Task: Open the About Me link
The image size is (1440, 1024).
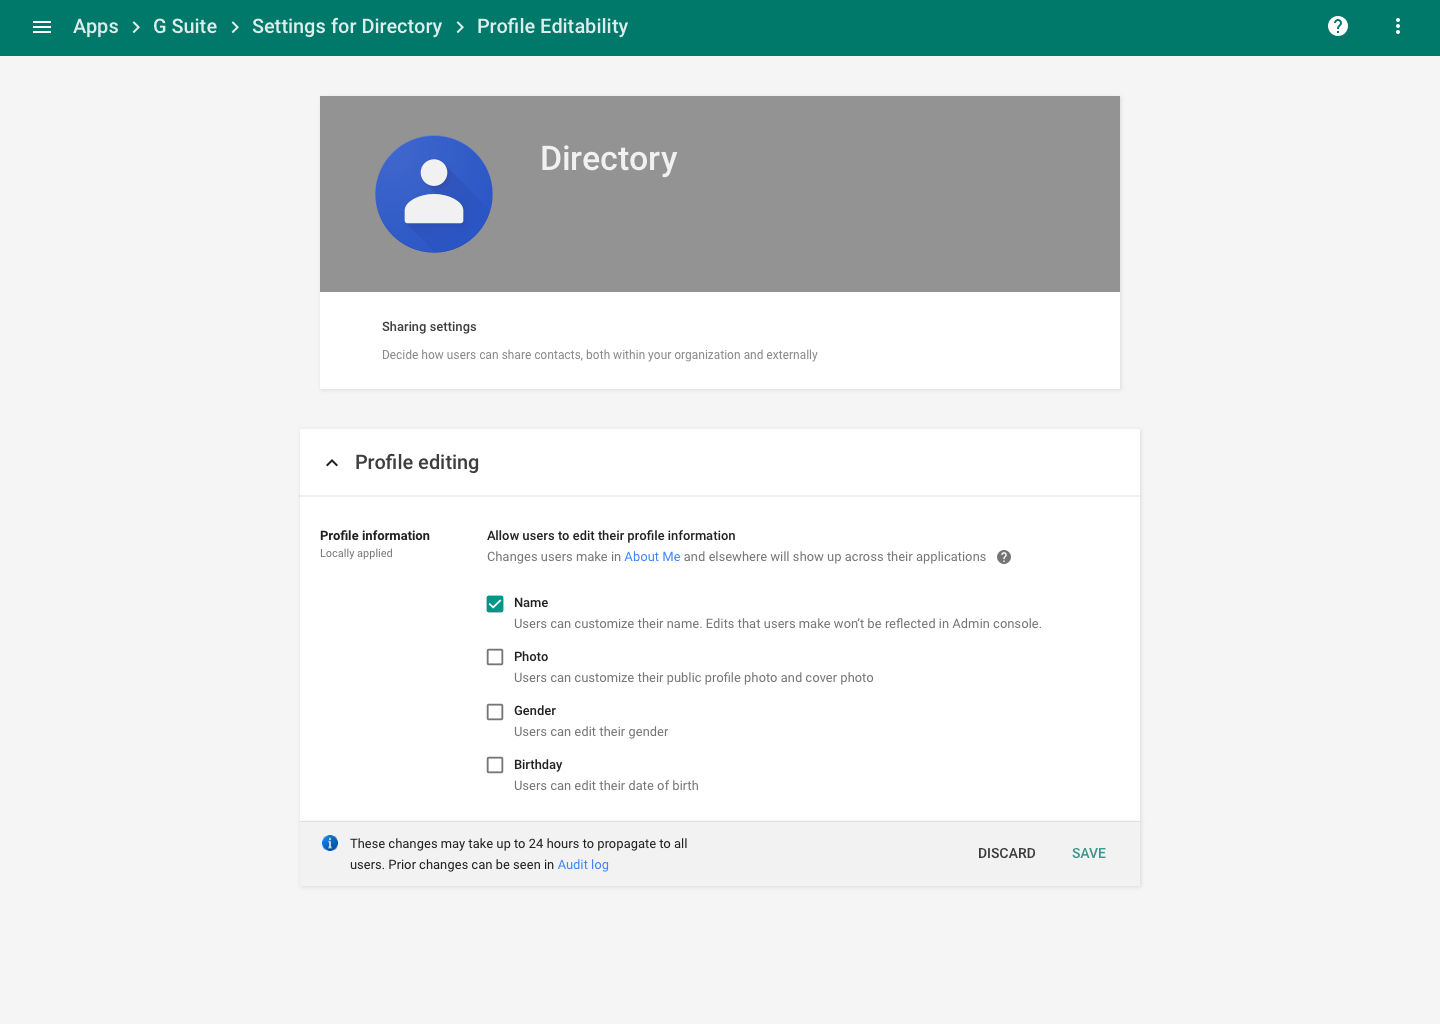Action: click(x=652, y=557)
